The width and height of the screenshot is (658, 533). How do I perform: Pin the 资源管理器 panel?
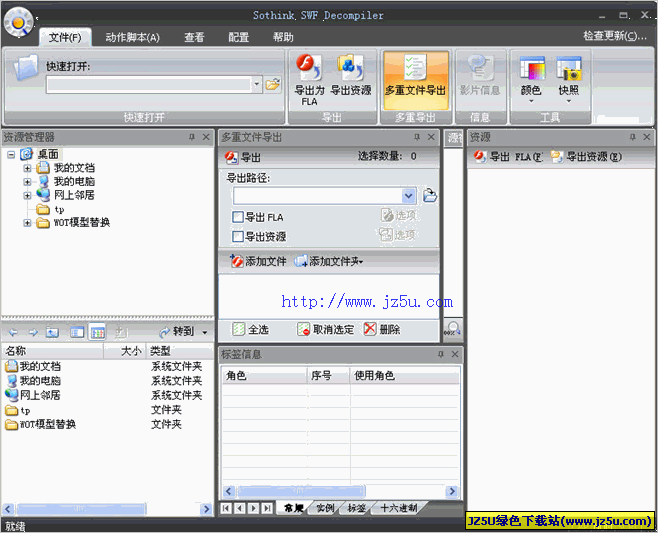pos(192,137)
